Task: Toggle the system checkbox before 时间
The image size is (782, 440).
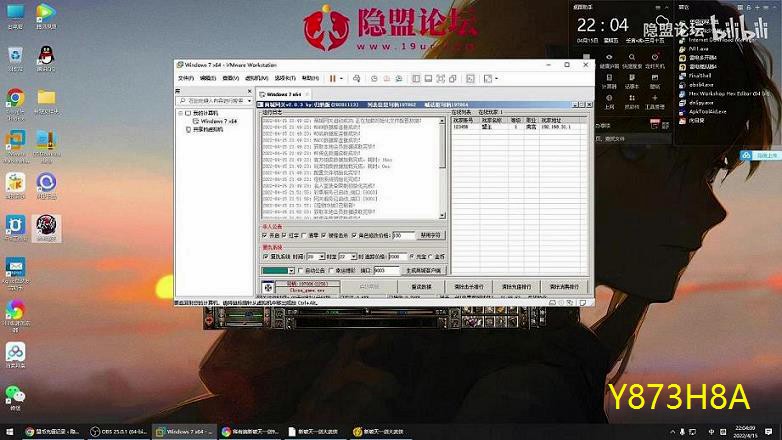Action: click(265, 256)
